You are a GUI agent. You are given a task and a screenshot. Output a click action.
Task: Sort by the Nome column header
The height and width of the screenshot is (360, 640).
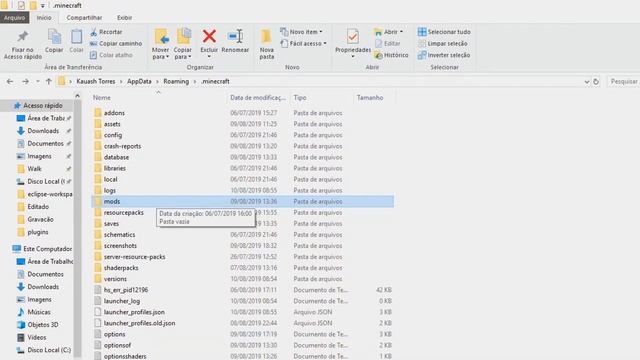158,98
